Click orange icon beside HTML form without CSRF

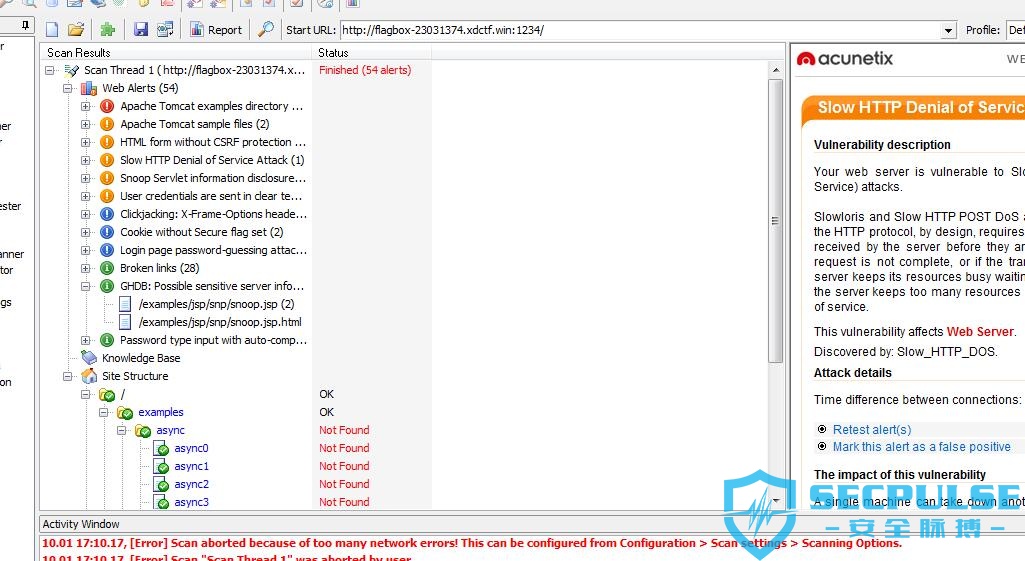click(x=107, y=142)
